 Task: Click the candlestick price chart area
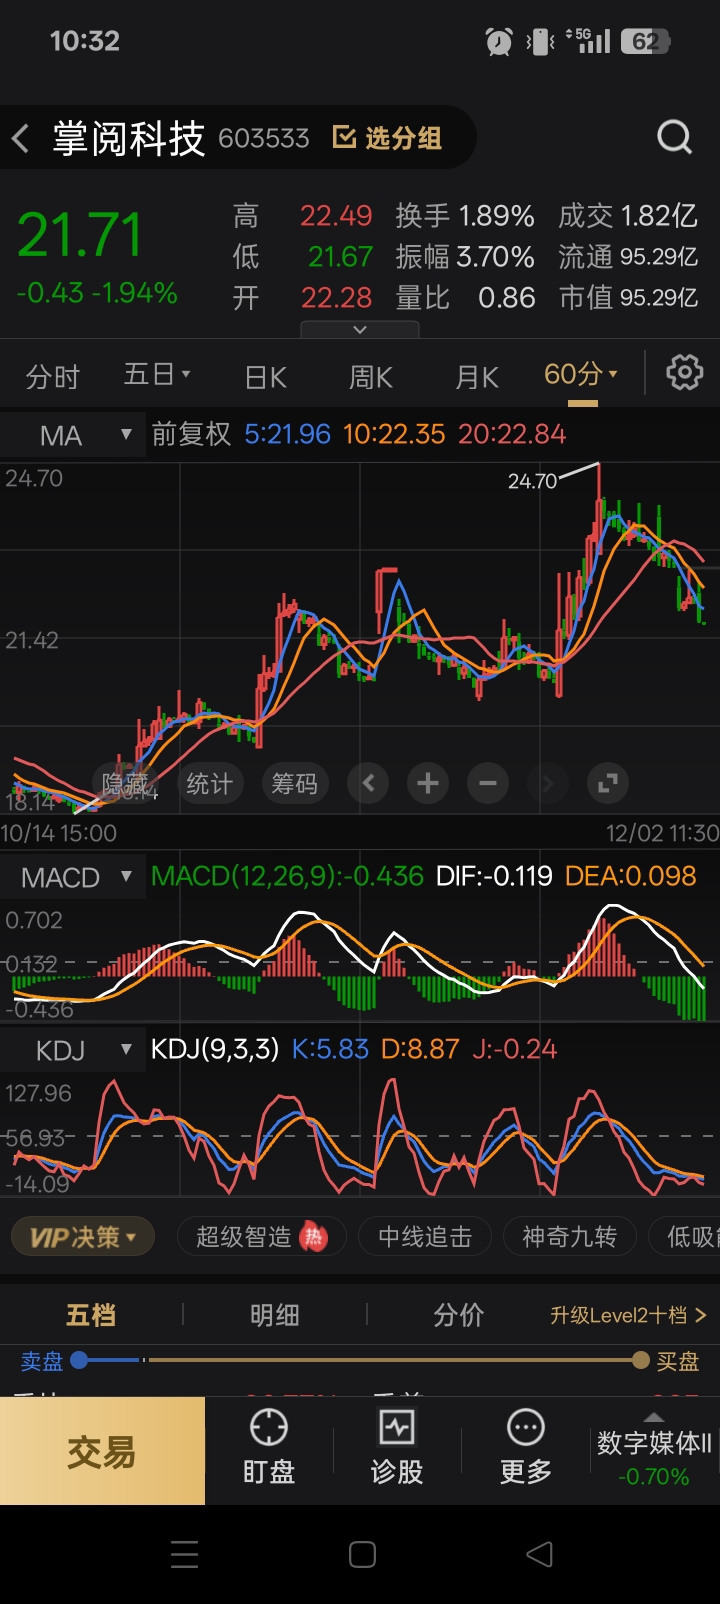tap(360, 637)
